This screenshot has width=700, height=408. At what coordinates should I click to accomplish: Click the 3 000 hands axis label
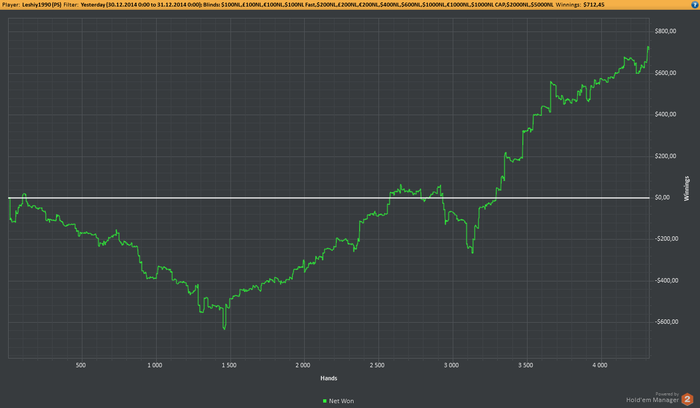tap(451, 365)
